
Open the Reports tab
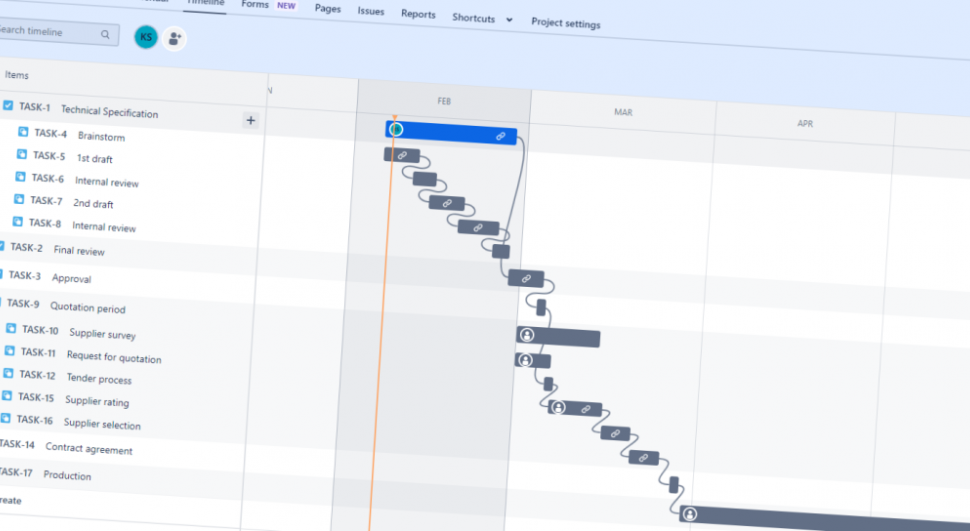coord(418,14)
